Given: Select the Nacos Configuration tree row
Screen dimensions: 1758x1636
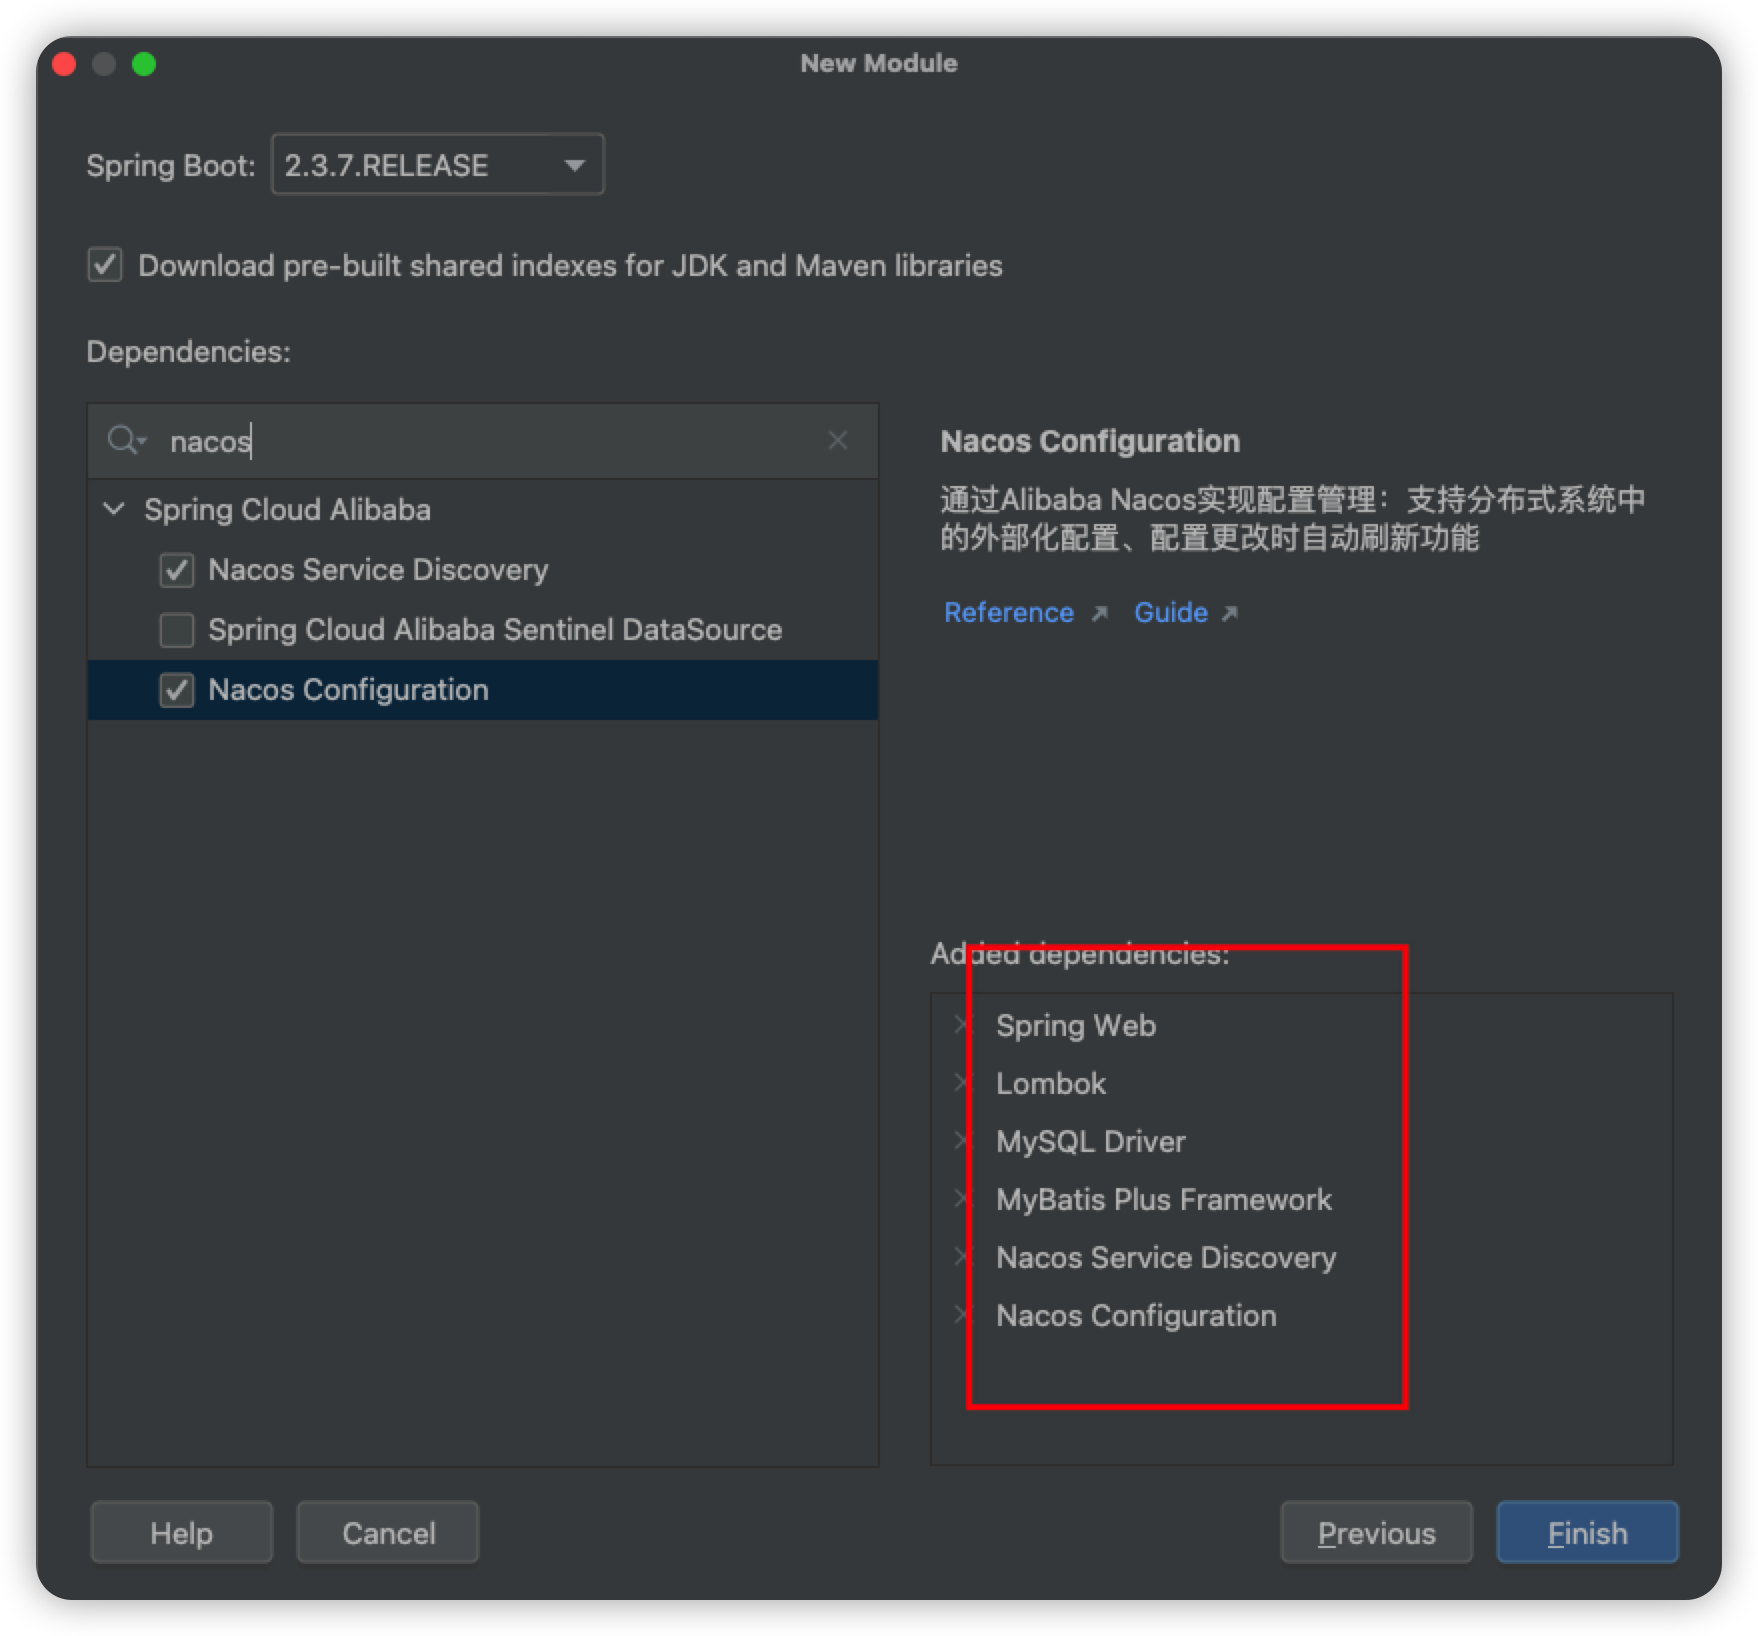Looking at the screenshot, I should point(483,690).
